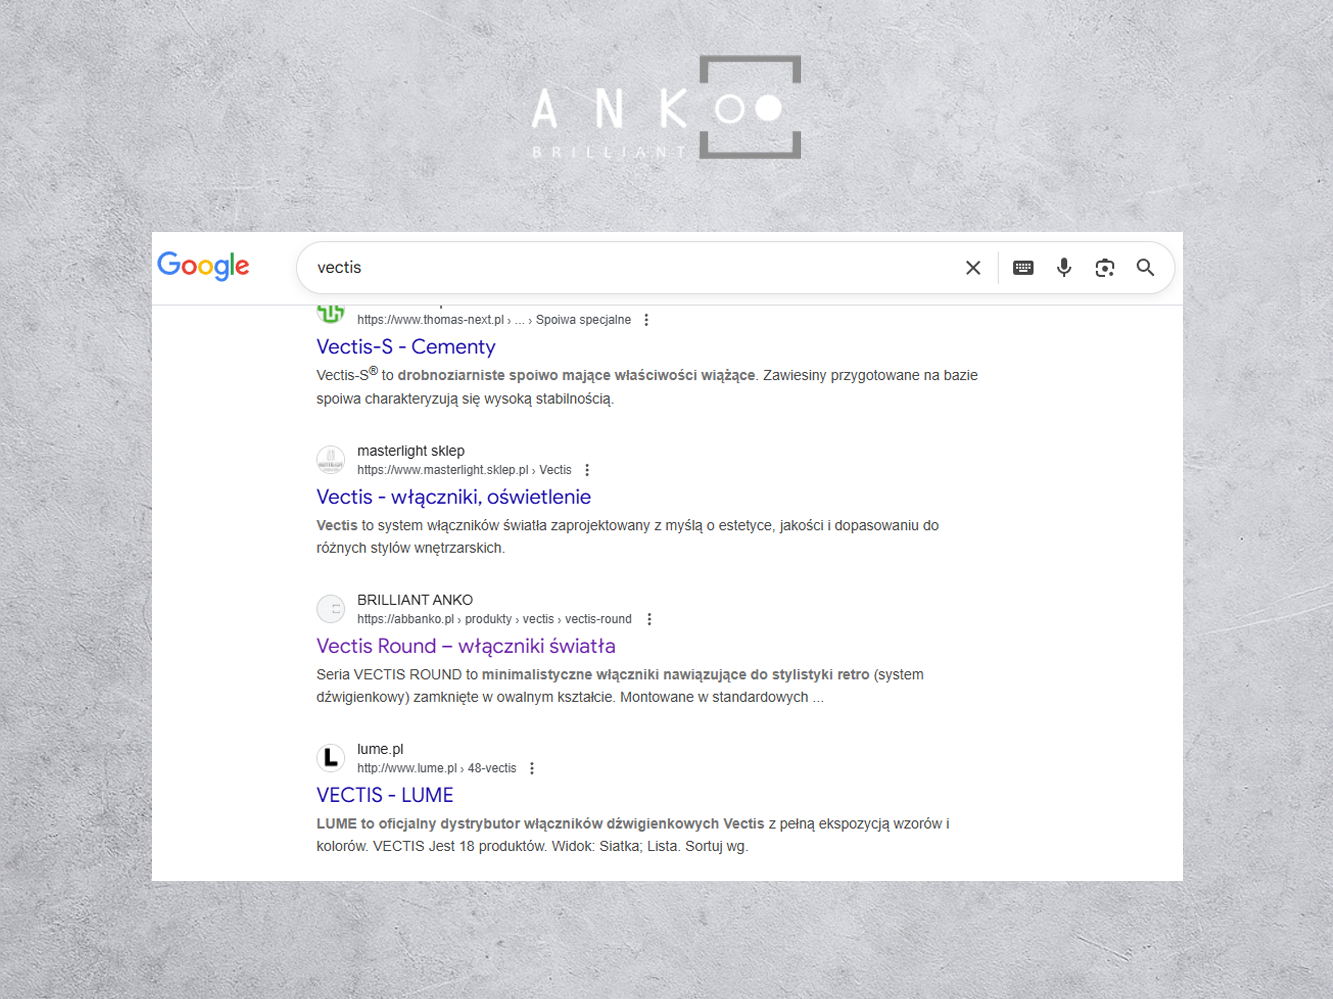Click the ANKO Brilliant logo at top
Screen dimensions: 1333x999
(666, 108)
